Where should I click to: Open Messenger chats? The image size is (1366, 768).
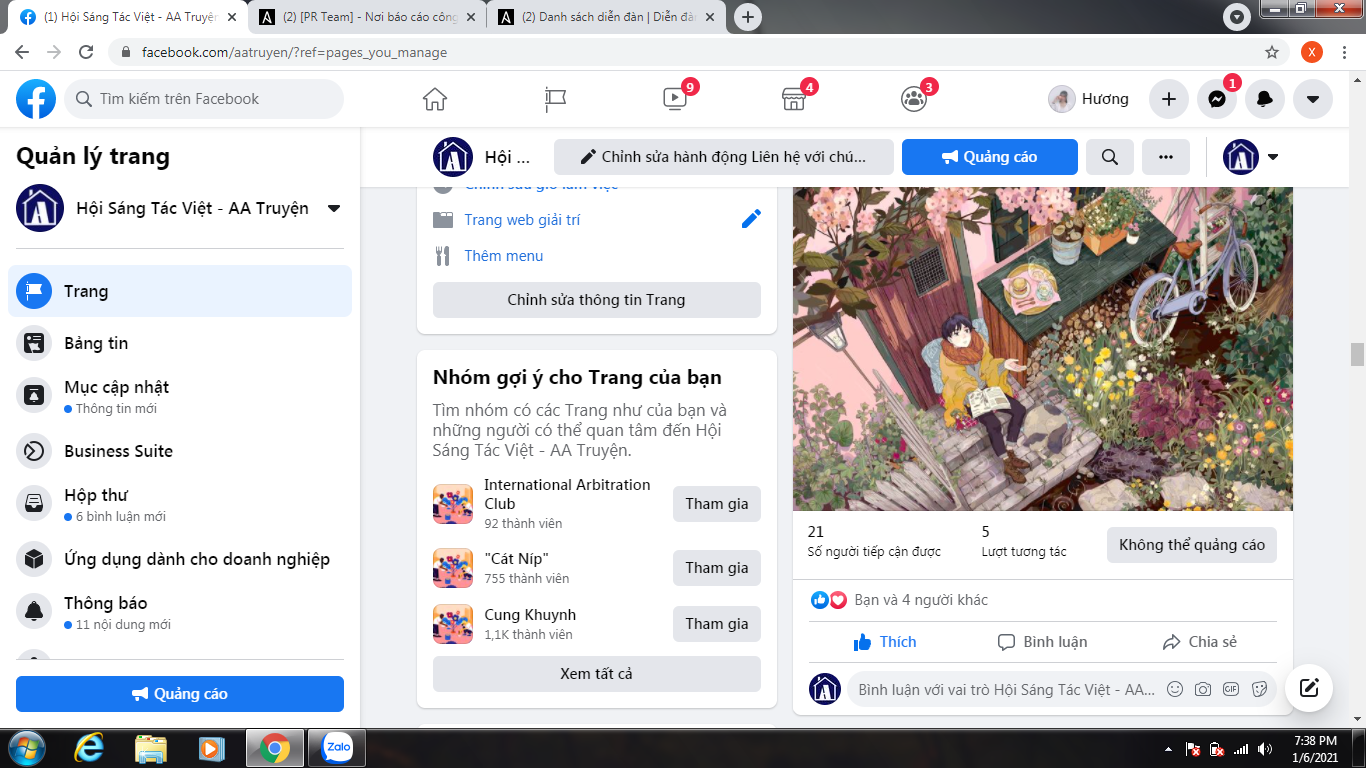pos(1217,99)
